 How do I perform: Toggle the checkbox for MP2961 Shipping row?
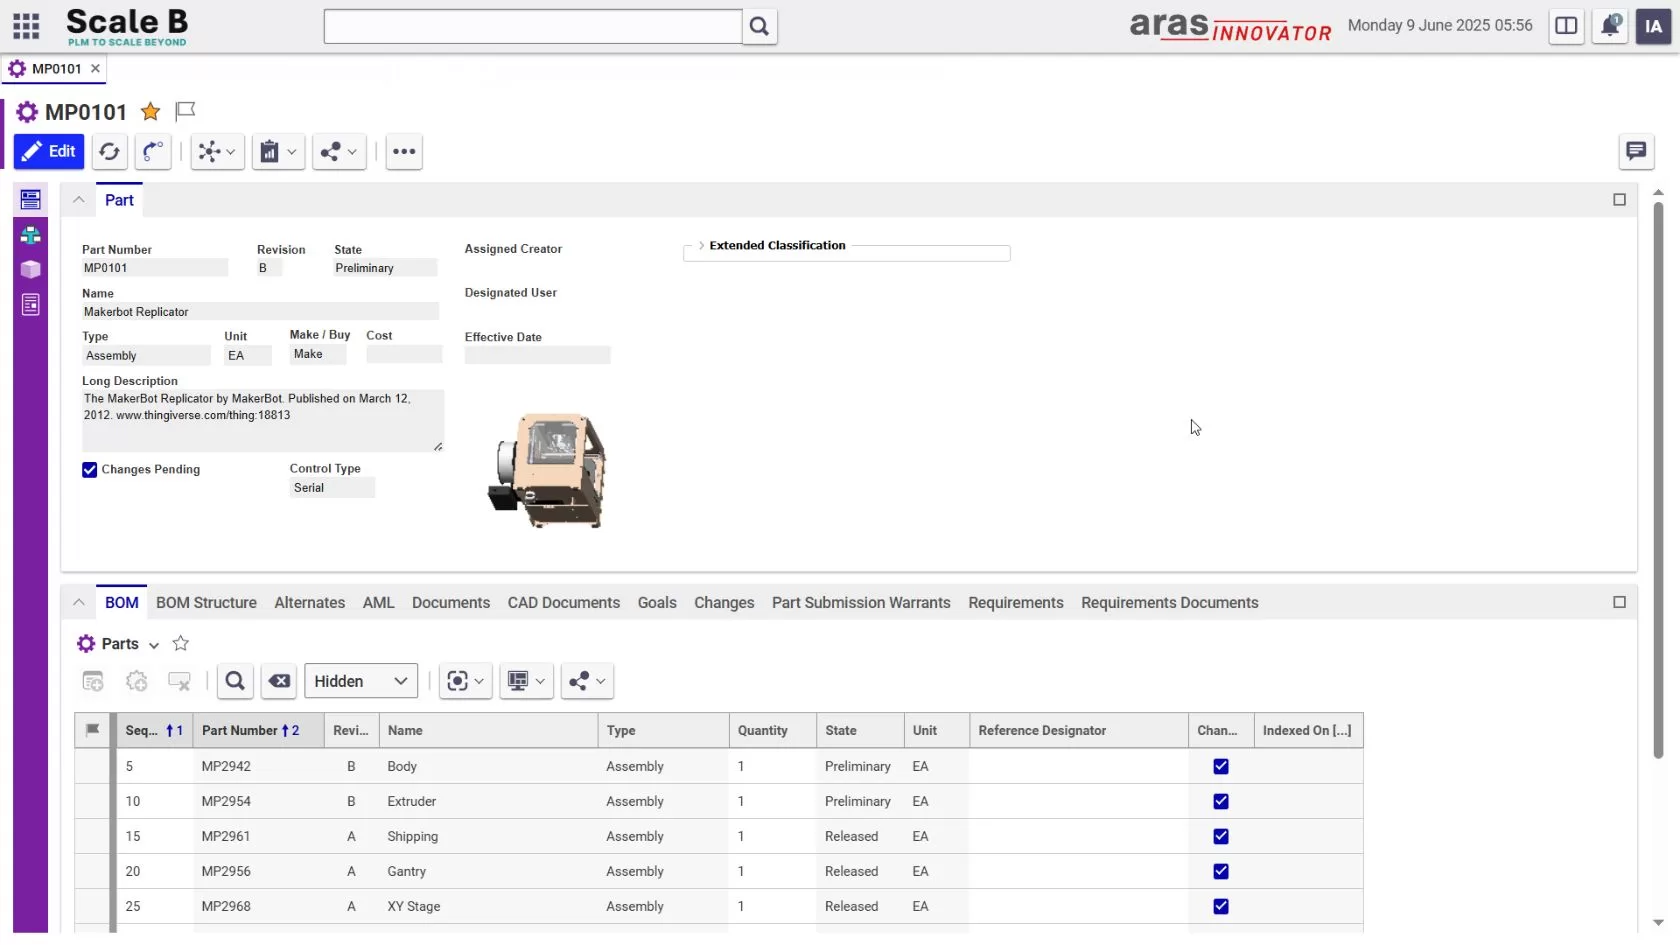1220,836
